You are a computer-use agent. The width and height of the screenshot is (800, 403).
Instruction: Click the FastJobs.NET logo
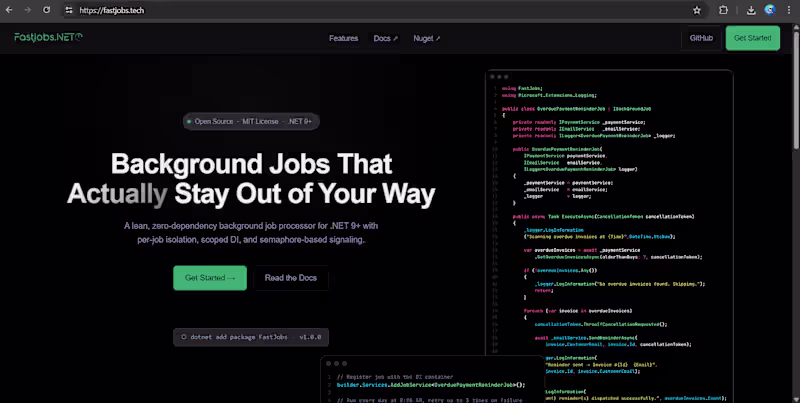(x=48, y=37)
